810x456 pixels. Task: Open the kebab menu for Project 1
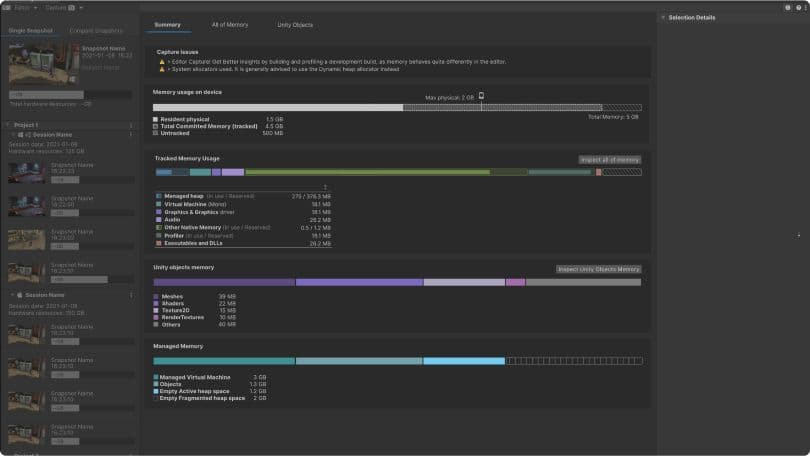(131, 126)
